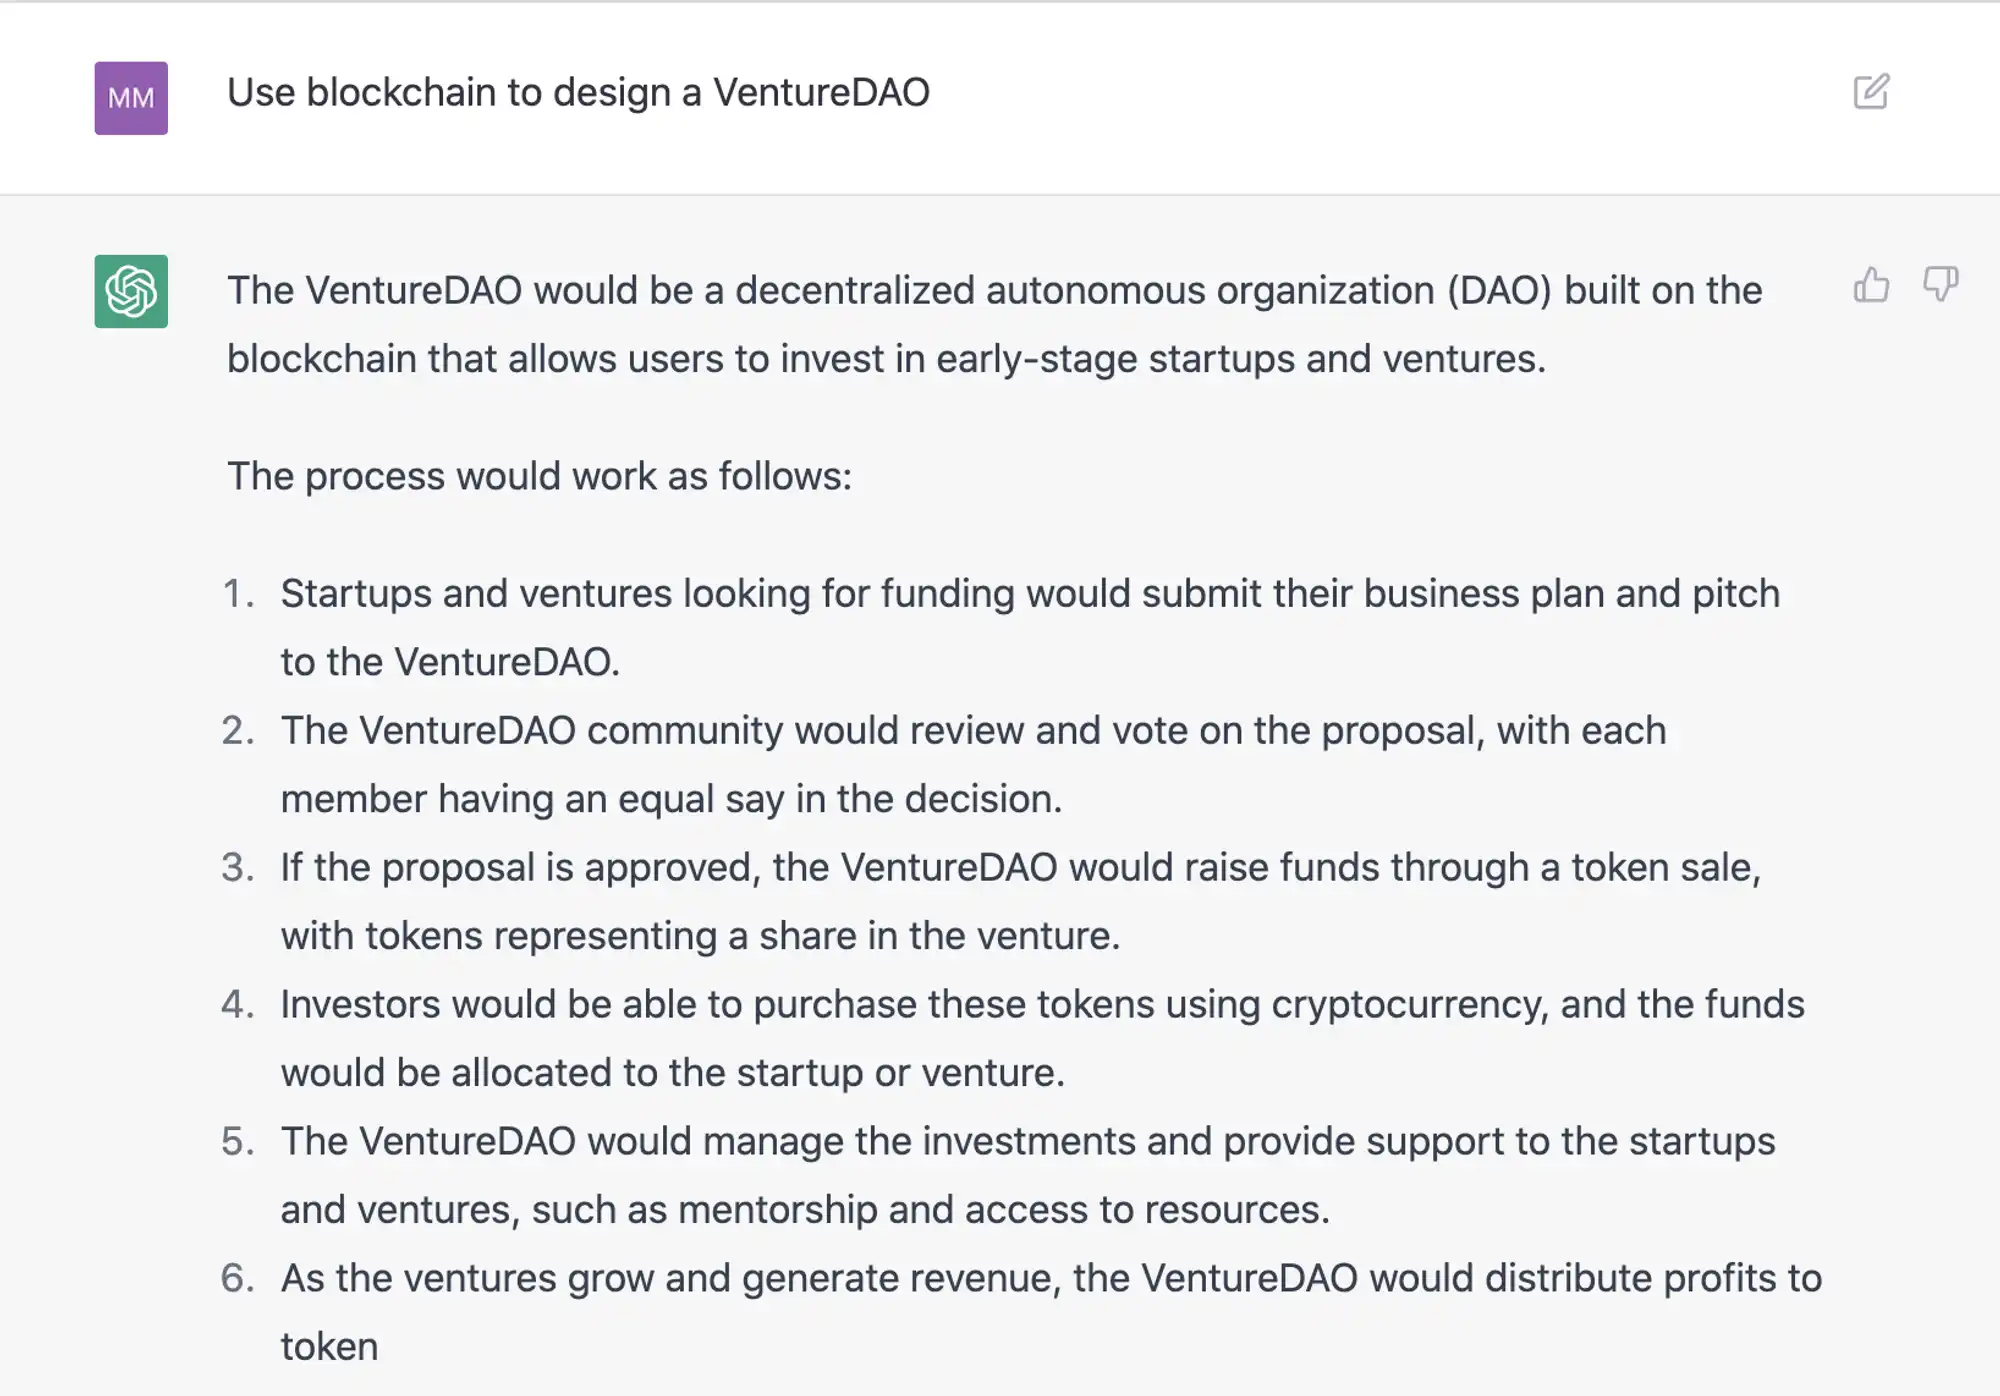Click the list number "5." marker
The image size is (2000, 1396).
238,1142
